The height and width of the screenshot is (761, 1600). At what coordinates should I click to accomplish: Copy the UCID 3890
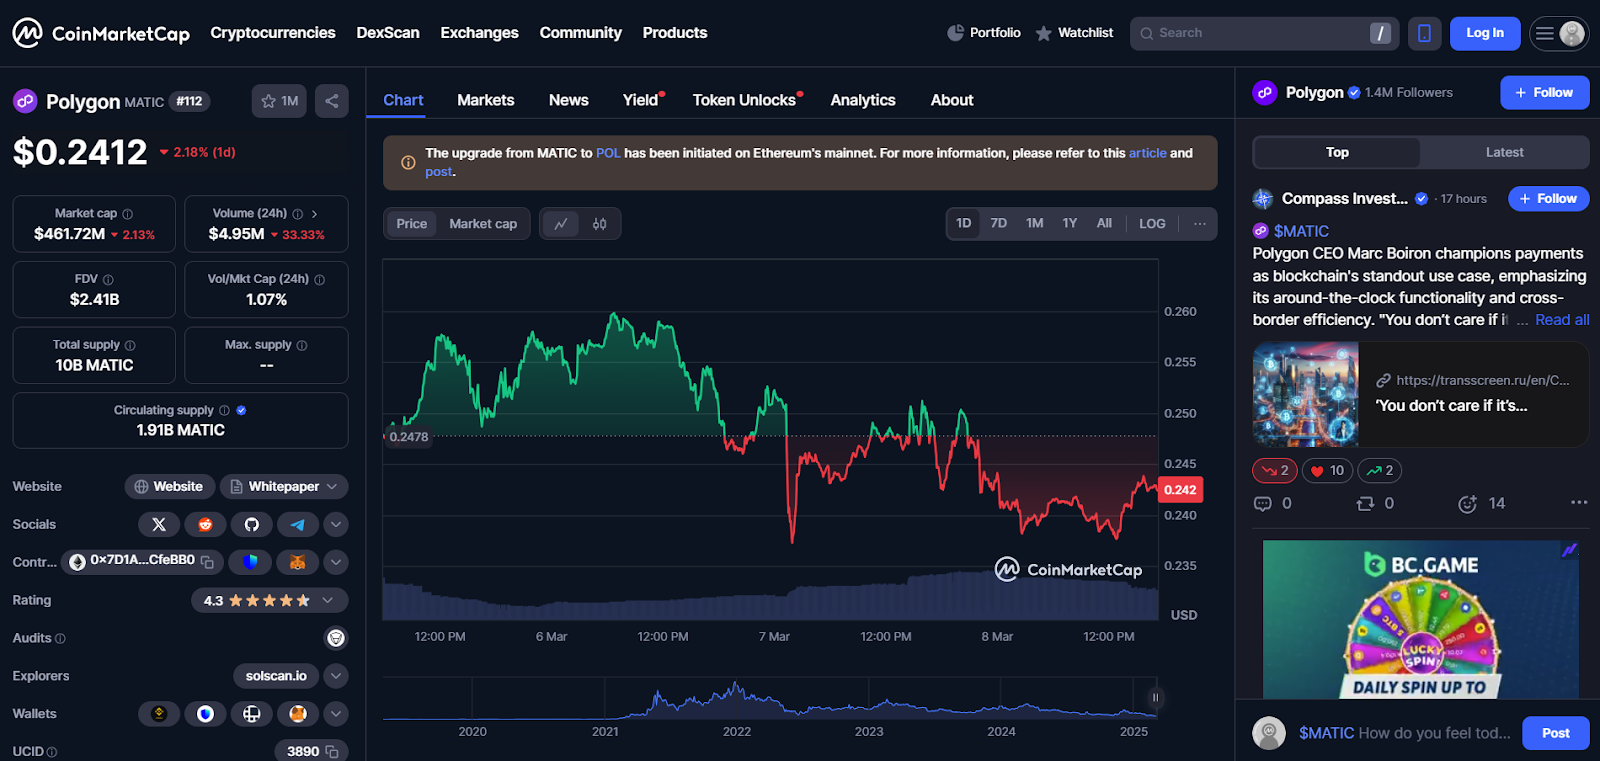coord(332,752)
